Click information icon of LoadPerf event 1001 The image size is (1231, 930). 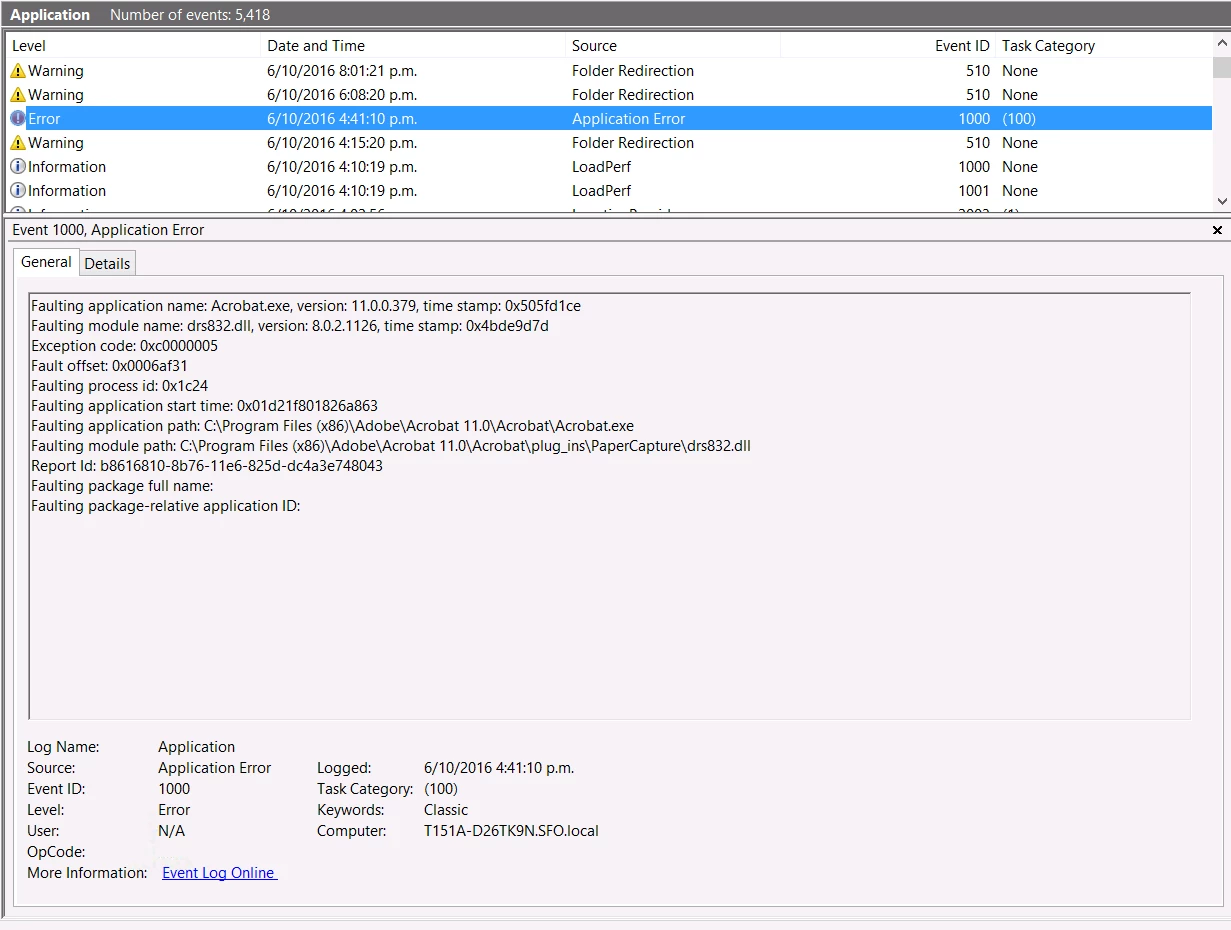[x=18, y=191]
